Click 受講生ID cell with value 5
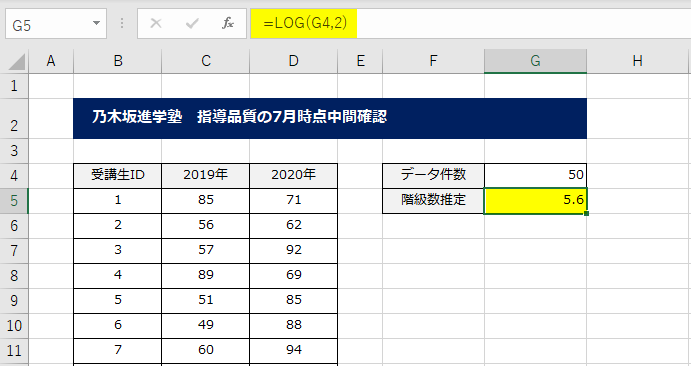The height and width of the screenshot is (366, 691). point(118,301)
